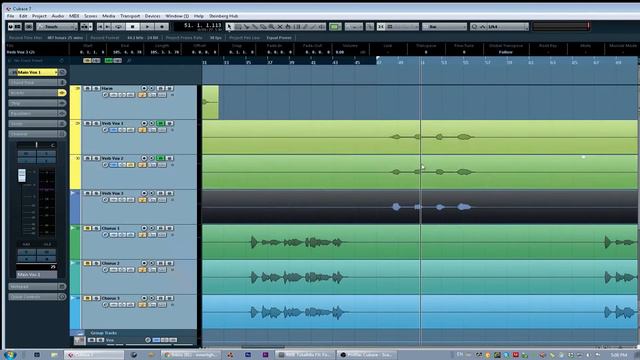Go to next marker button
Screen dimensions: 640x360
[108, 27]
